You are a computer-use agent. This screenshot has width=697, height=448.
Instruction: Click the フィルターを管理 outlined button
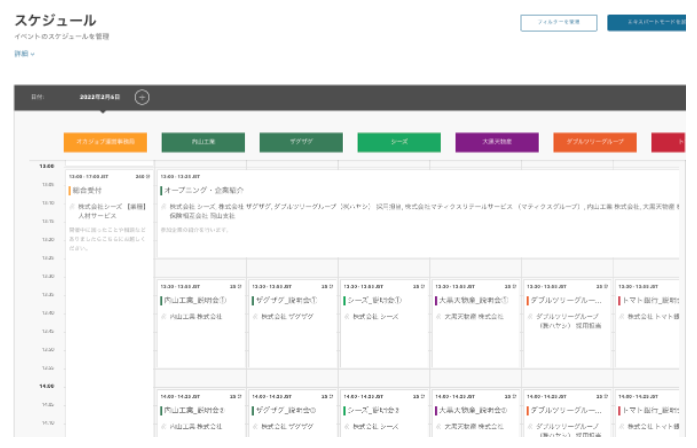[x=558, y=23]
